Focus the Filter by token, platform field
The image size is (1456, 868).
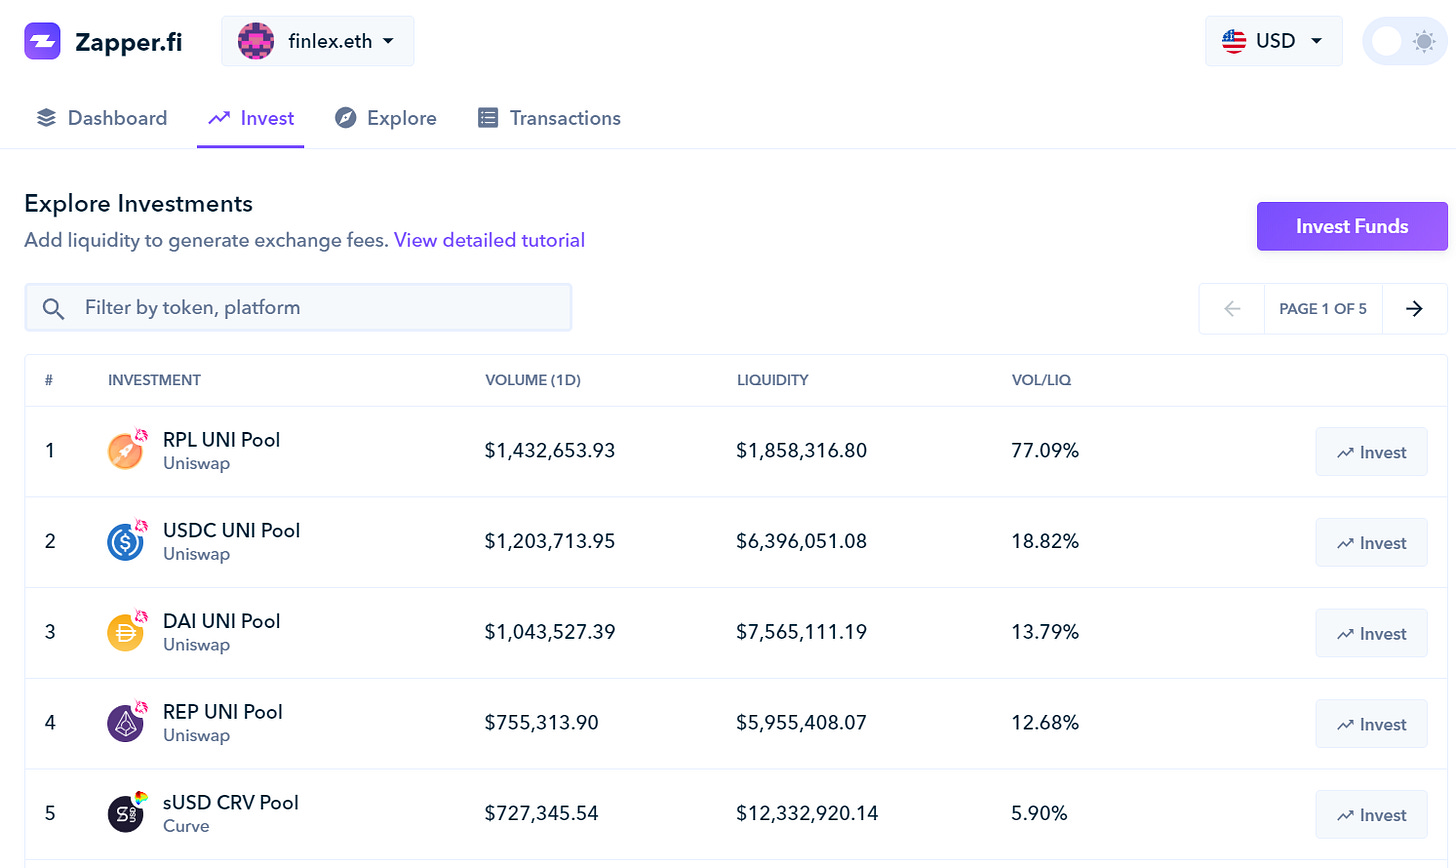pos(298,307)
